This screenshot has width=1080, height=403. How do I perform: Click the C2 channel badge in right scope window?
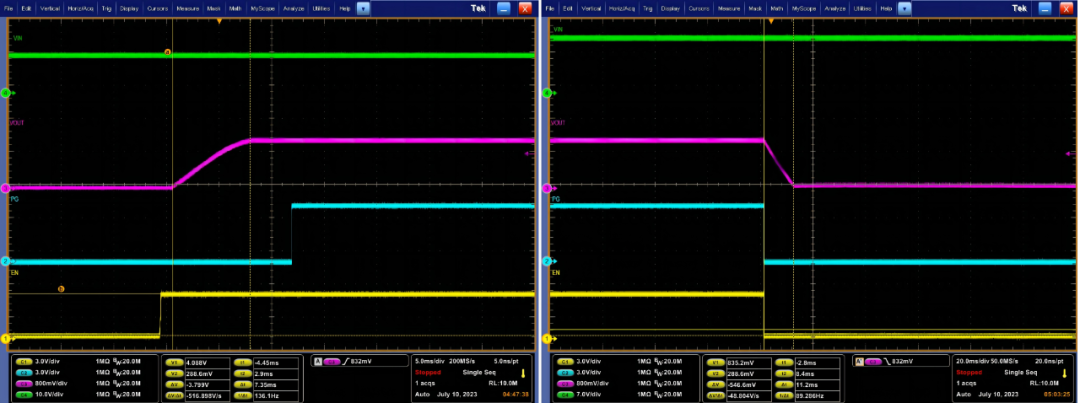click(x=565, y=373)
